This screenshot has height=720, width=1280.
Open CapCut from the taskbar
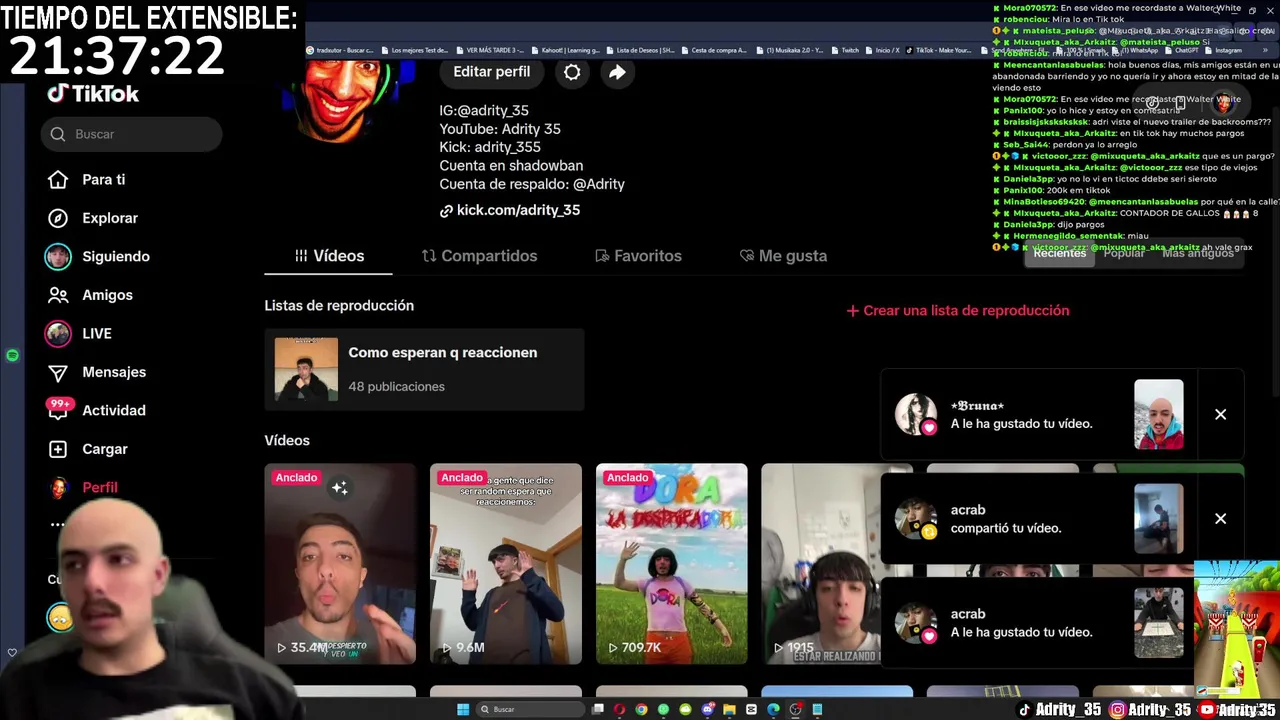pos(751,709)
